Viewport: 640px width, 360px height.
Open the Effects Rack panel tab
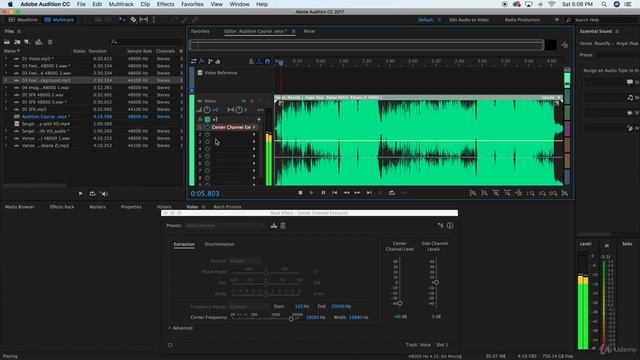click(x=62, y=207)
